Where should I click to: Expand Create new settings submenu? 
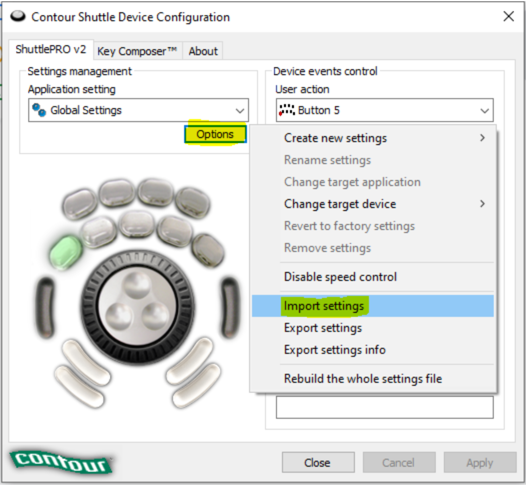point(373,138)
